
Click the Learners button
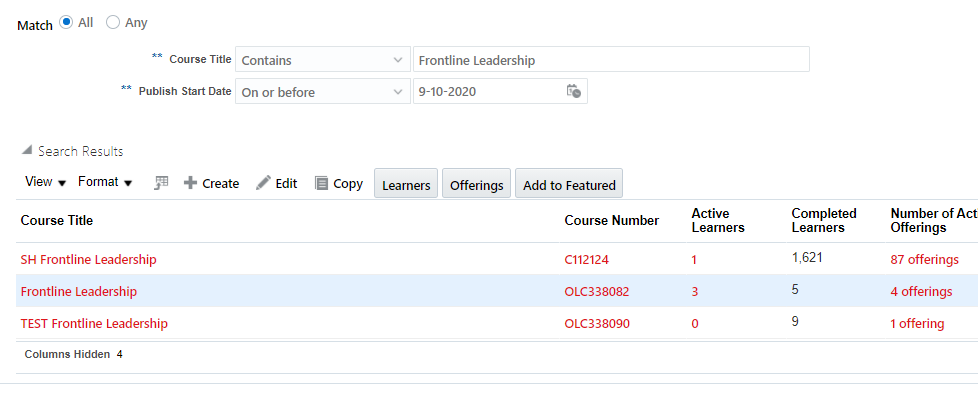[406, 183]
